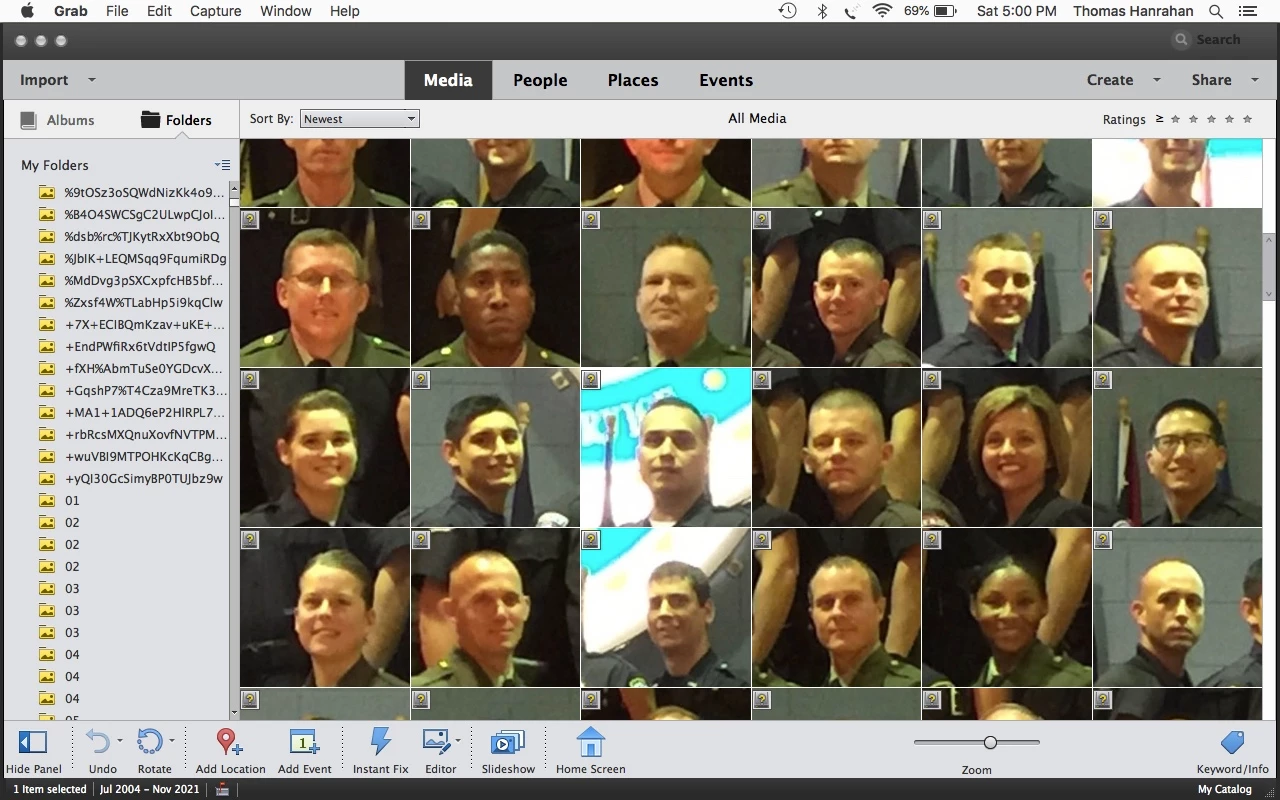Open the Apple menu
The width and height of the screenshot is (1280, 800).
27,11
